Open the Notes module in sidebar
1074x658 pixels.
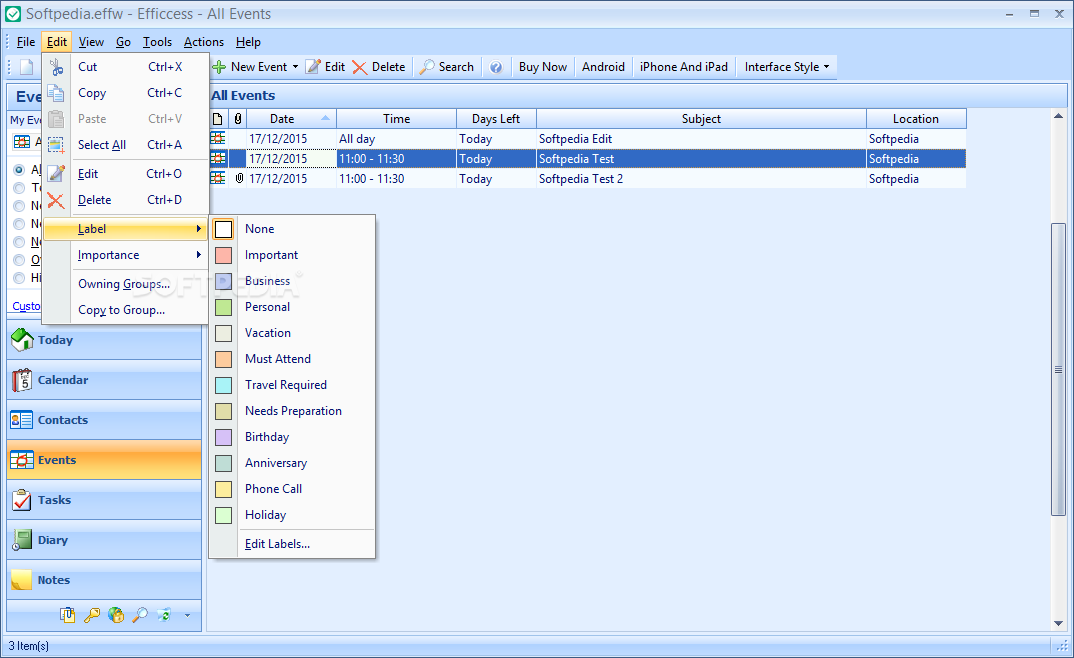coord(104,580)
